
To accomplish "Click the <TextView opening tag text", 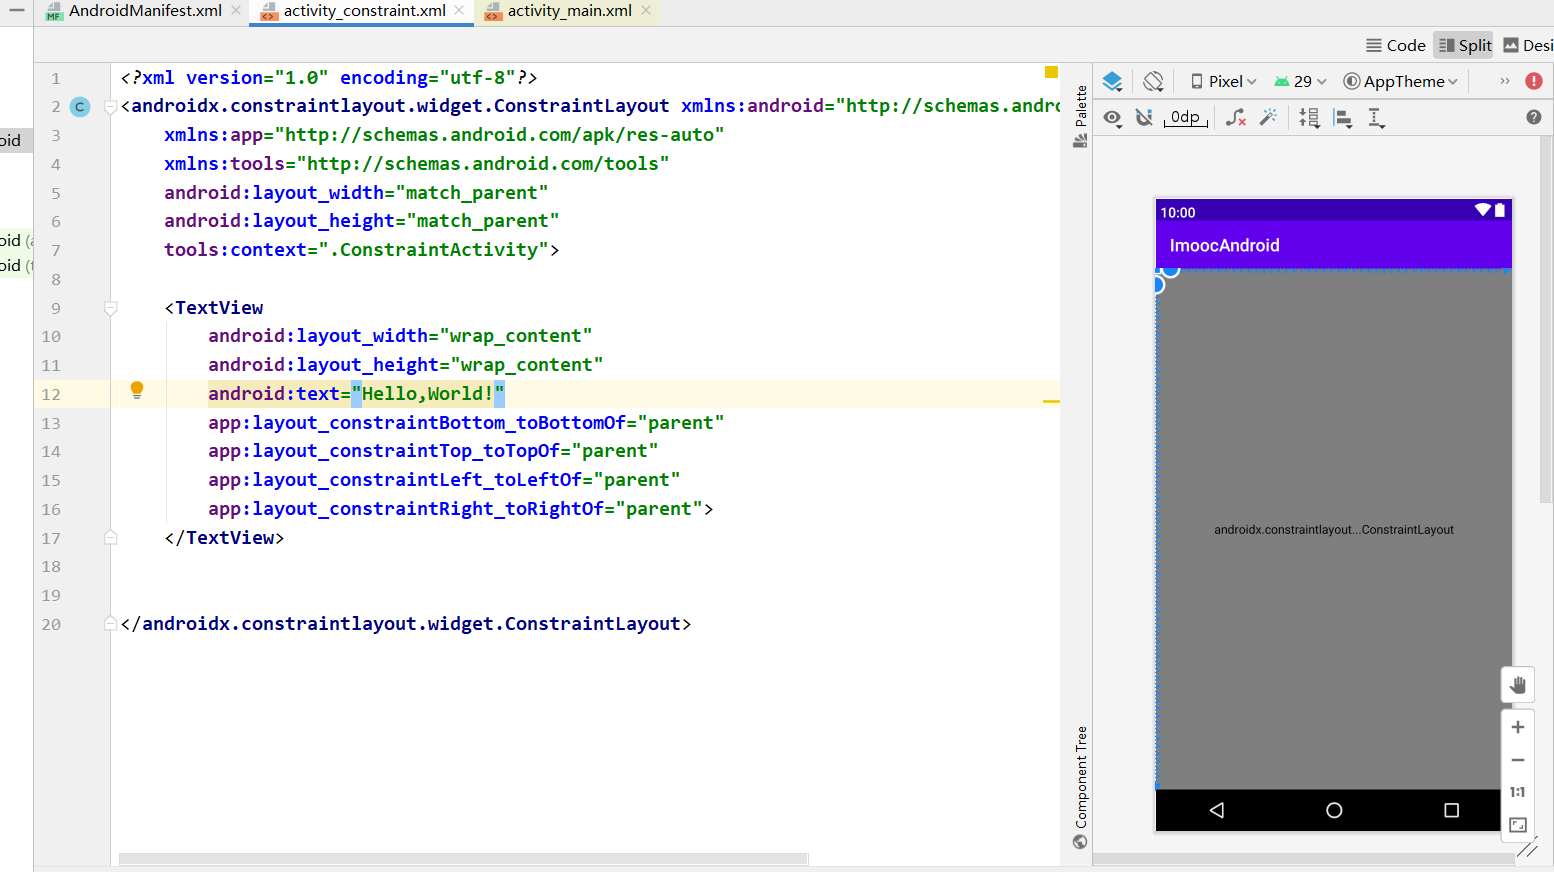I will 214,308.
